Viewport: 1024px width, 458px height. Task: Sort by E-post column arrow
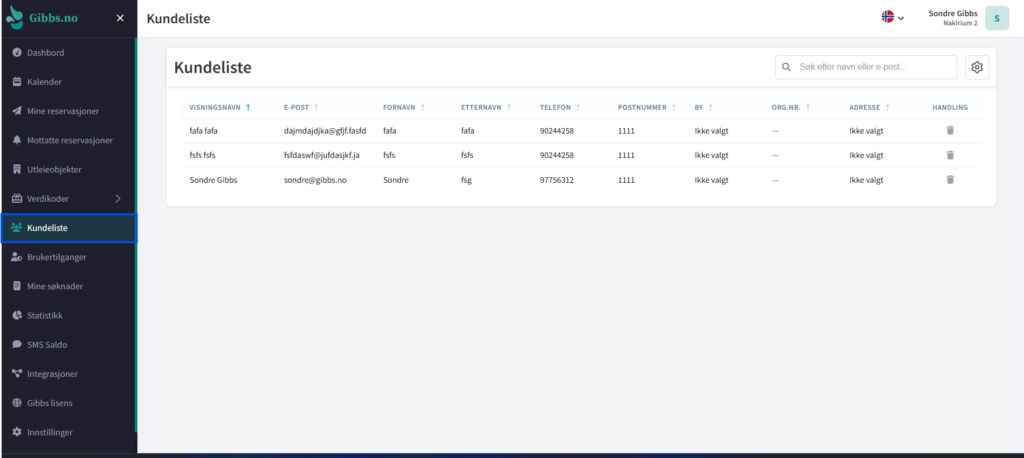(x=316, y=108)
